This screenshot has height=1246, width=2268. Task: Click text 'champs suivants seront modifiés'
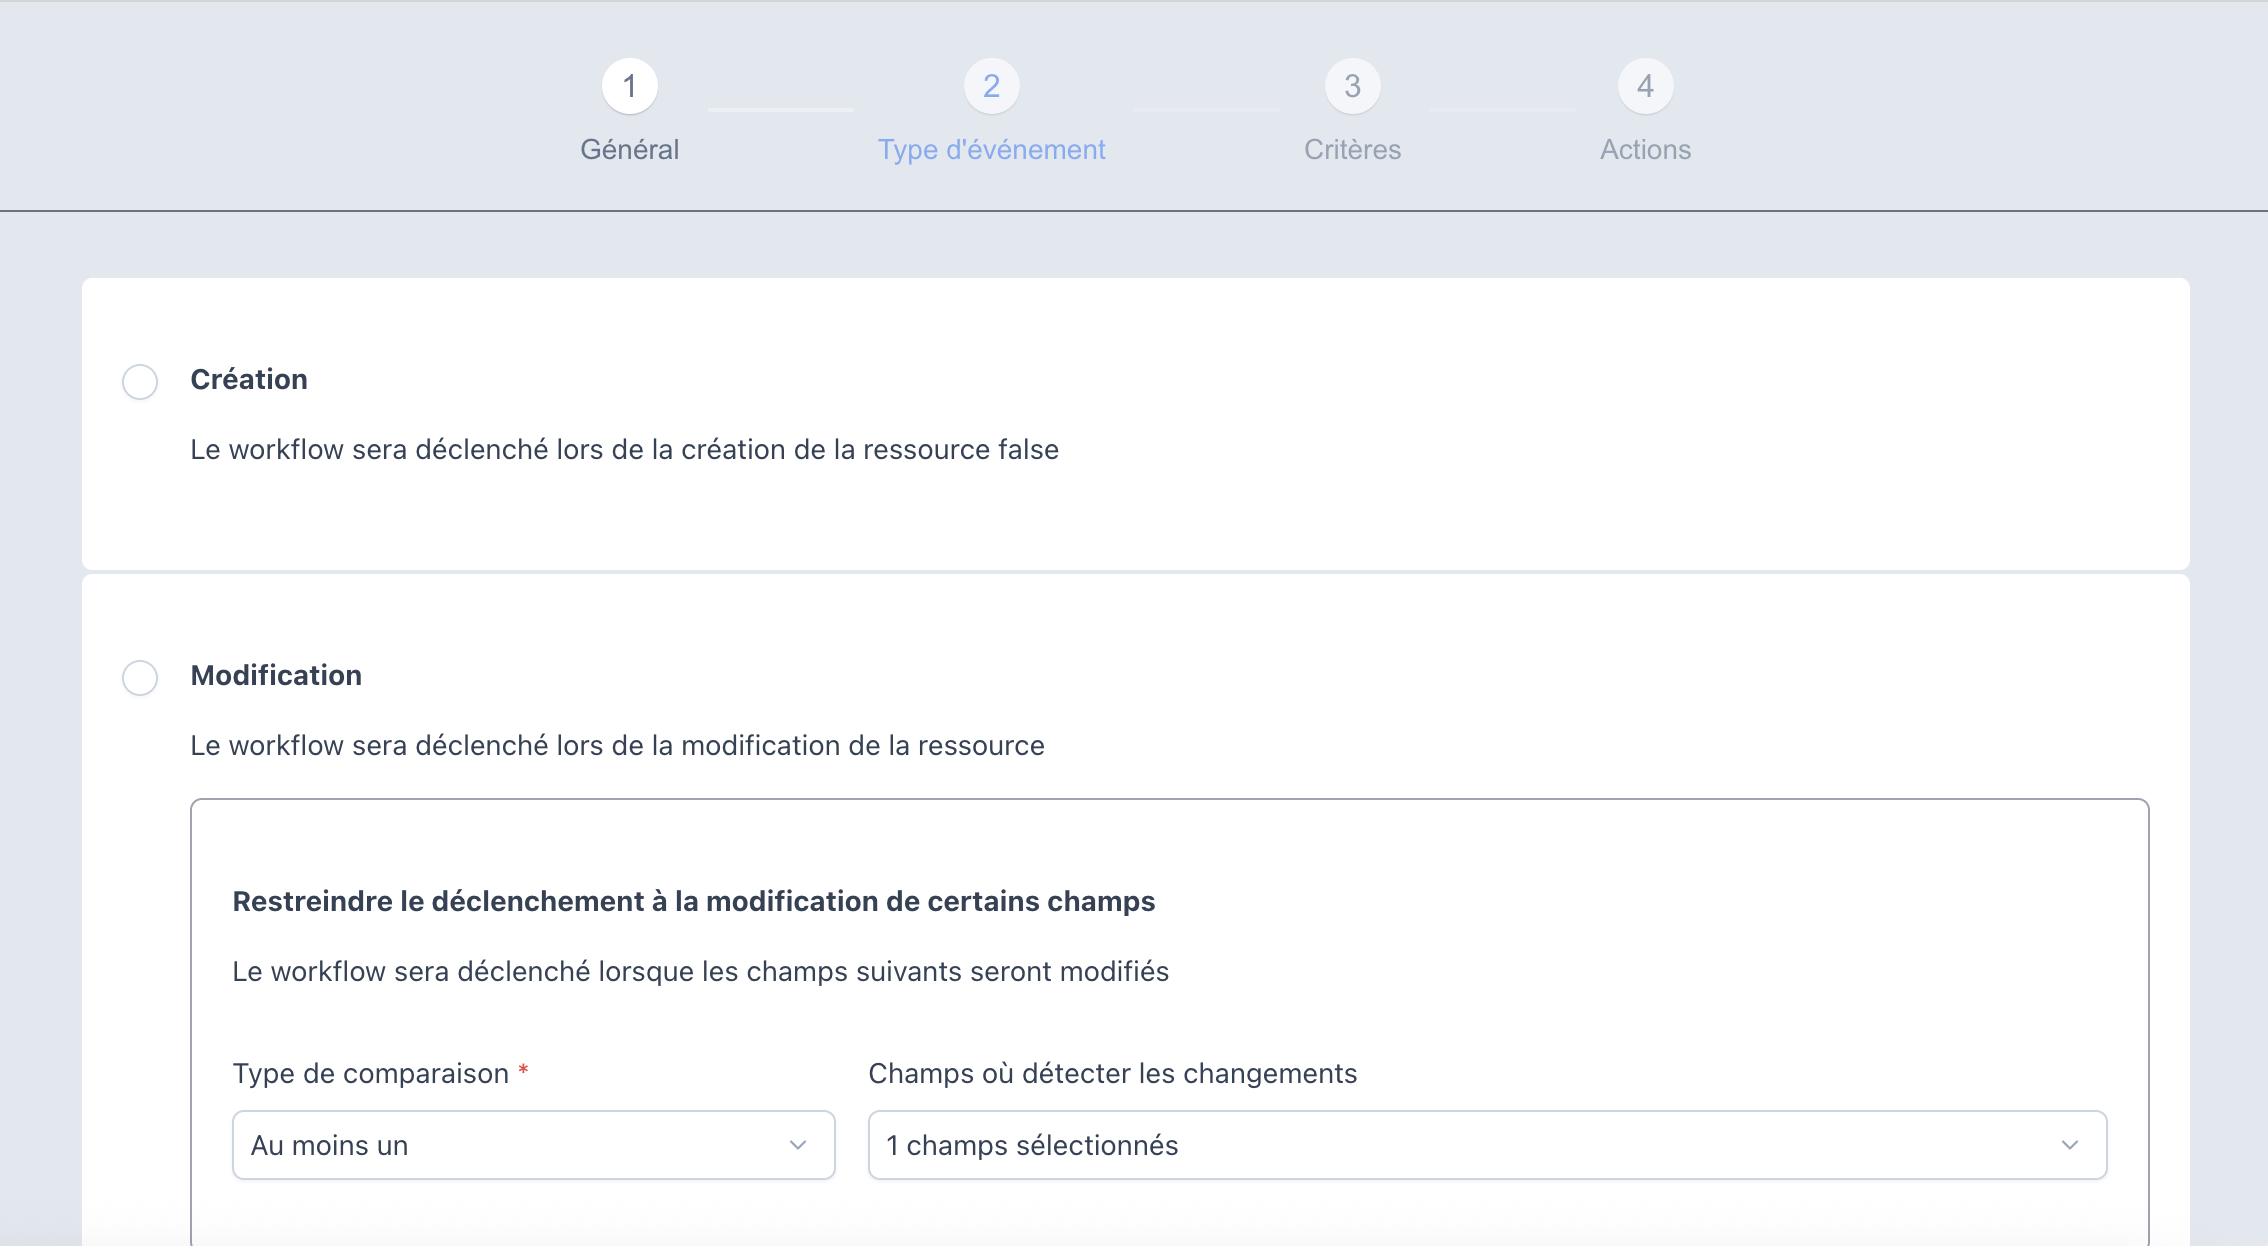pyautogui.click(x=958, y=972)
